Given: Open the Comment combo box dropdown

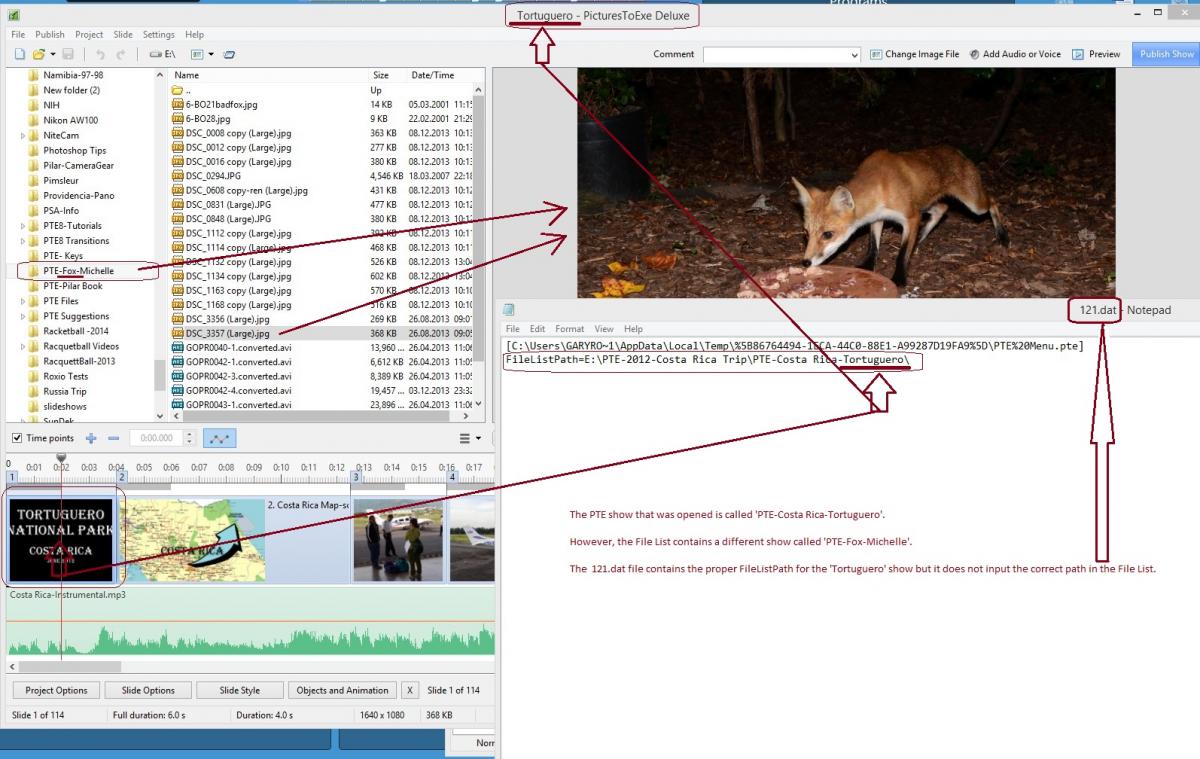Looking at the screenshot, I should (854, 55).
